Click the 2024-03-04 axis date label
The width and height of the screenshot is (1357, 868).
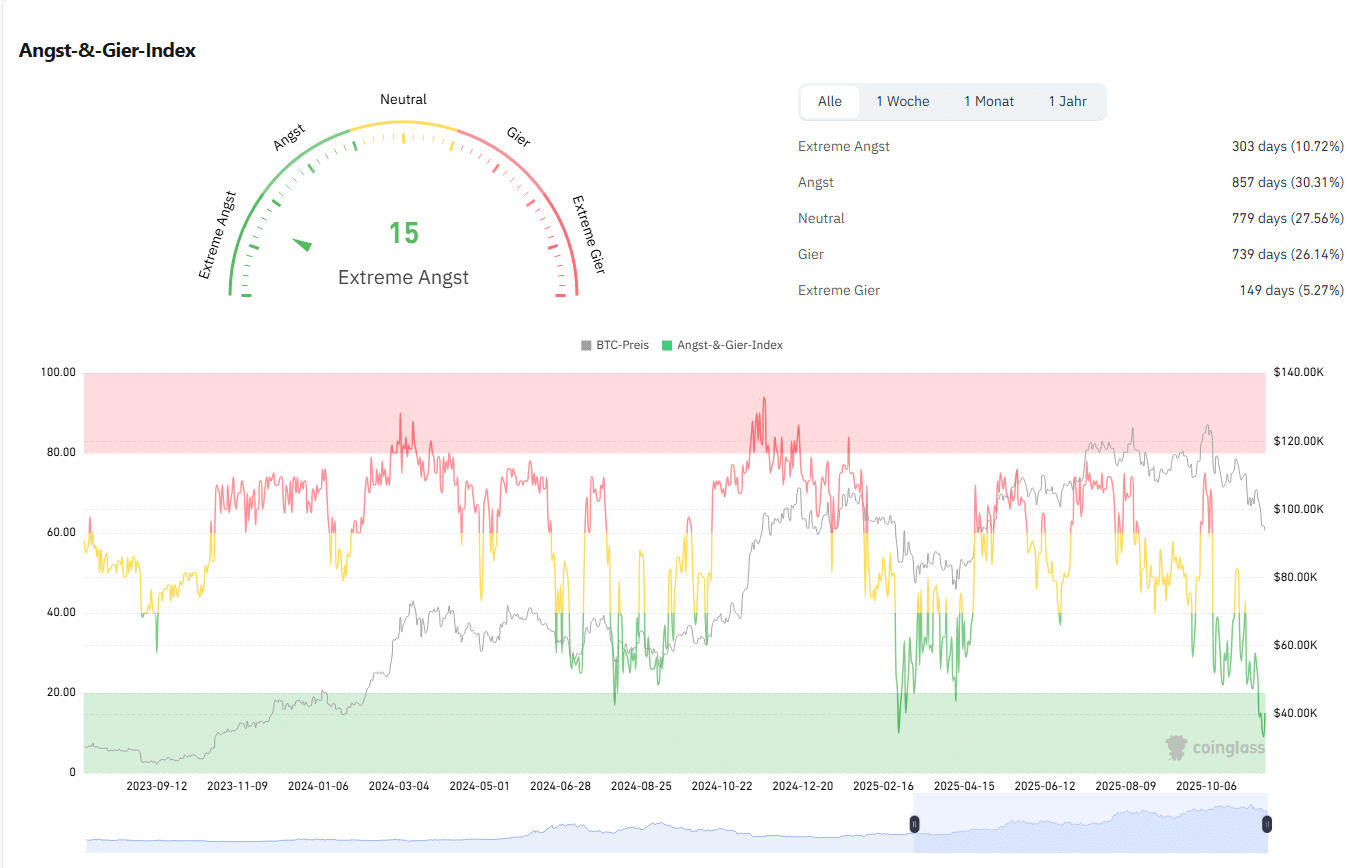click(x=399, y=786)
